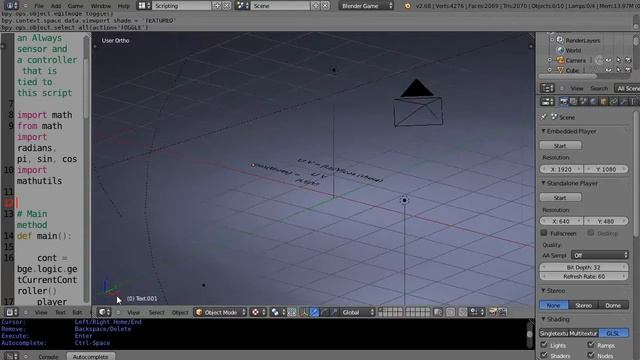Click the OpenGL render image icon
Viewport: 640px width, 360px height.
pyautogui.click(x=493, y=312)
